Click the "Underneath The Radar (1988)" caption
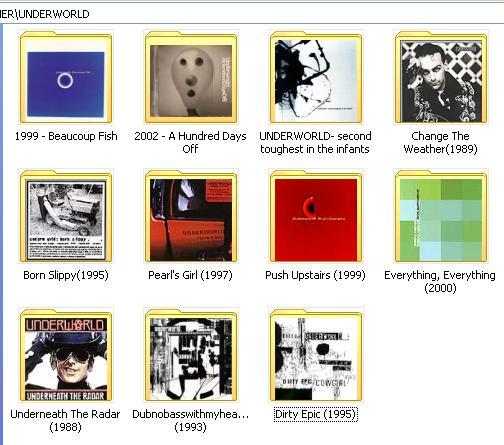Screen dimensions: 504x445 pos(65,421)
